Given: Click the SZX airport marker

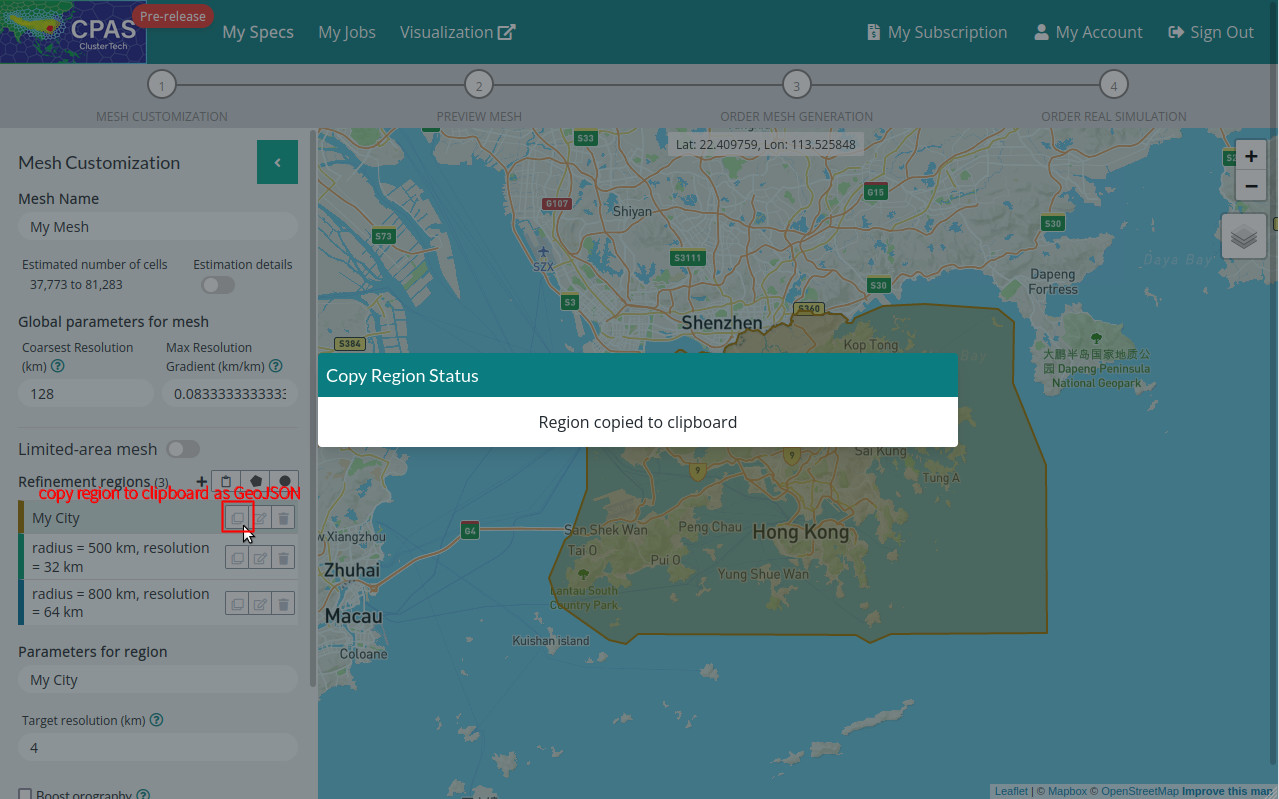Looking at the screenshot, I should coord(543,258).
